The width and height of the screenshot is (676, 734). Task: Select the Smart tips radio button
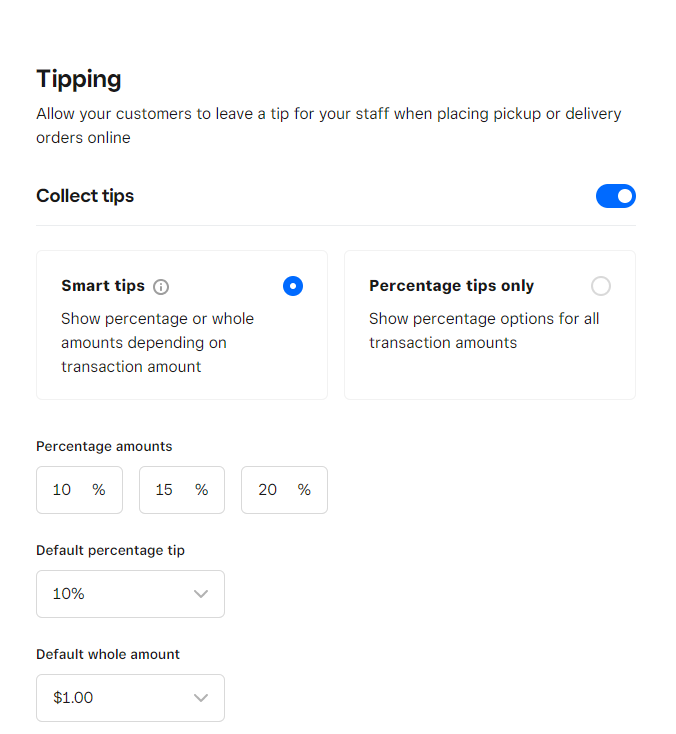pos(293,286)
